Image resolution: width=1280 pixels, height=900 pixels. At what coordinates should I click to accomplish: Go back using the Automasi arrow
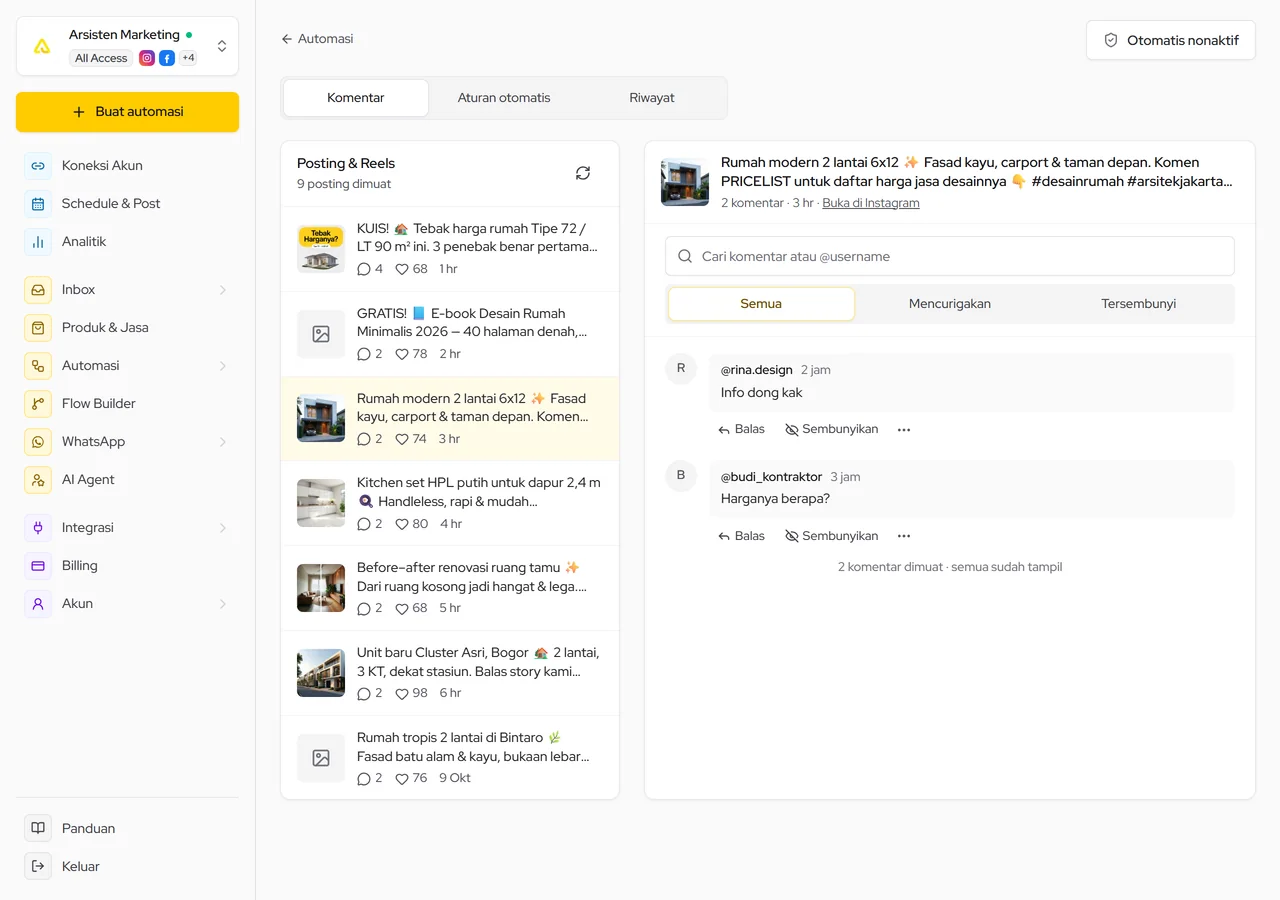[x=317, y=39]
